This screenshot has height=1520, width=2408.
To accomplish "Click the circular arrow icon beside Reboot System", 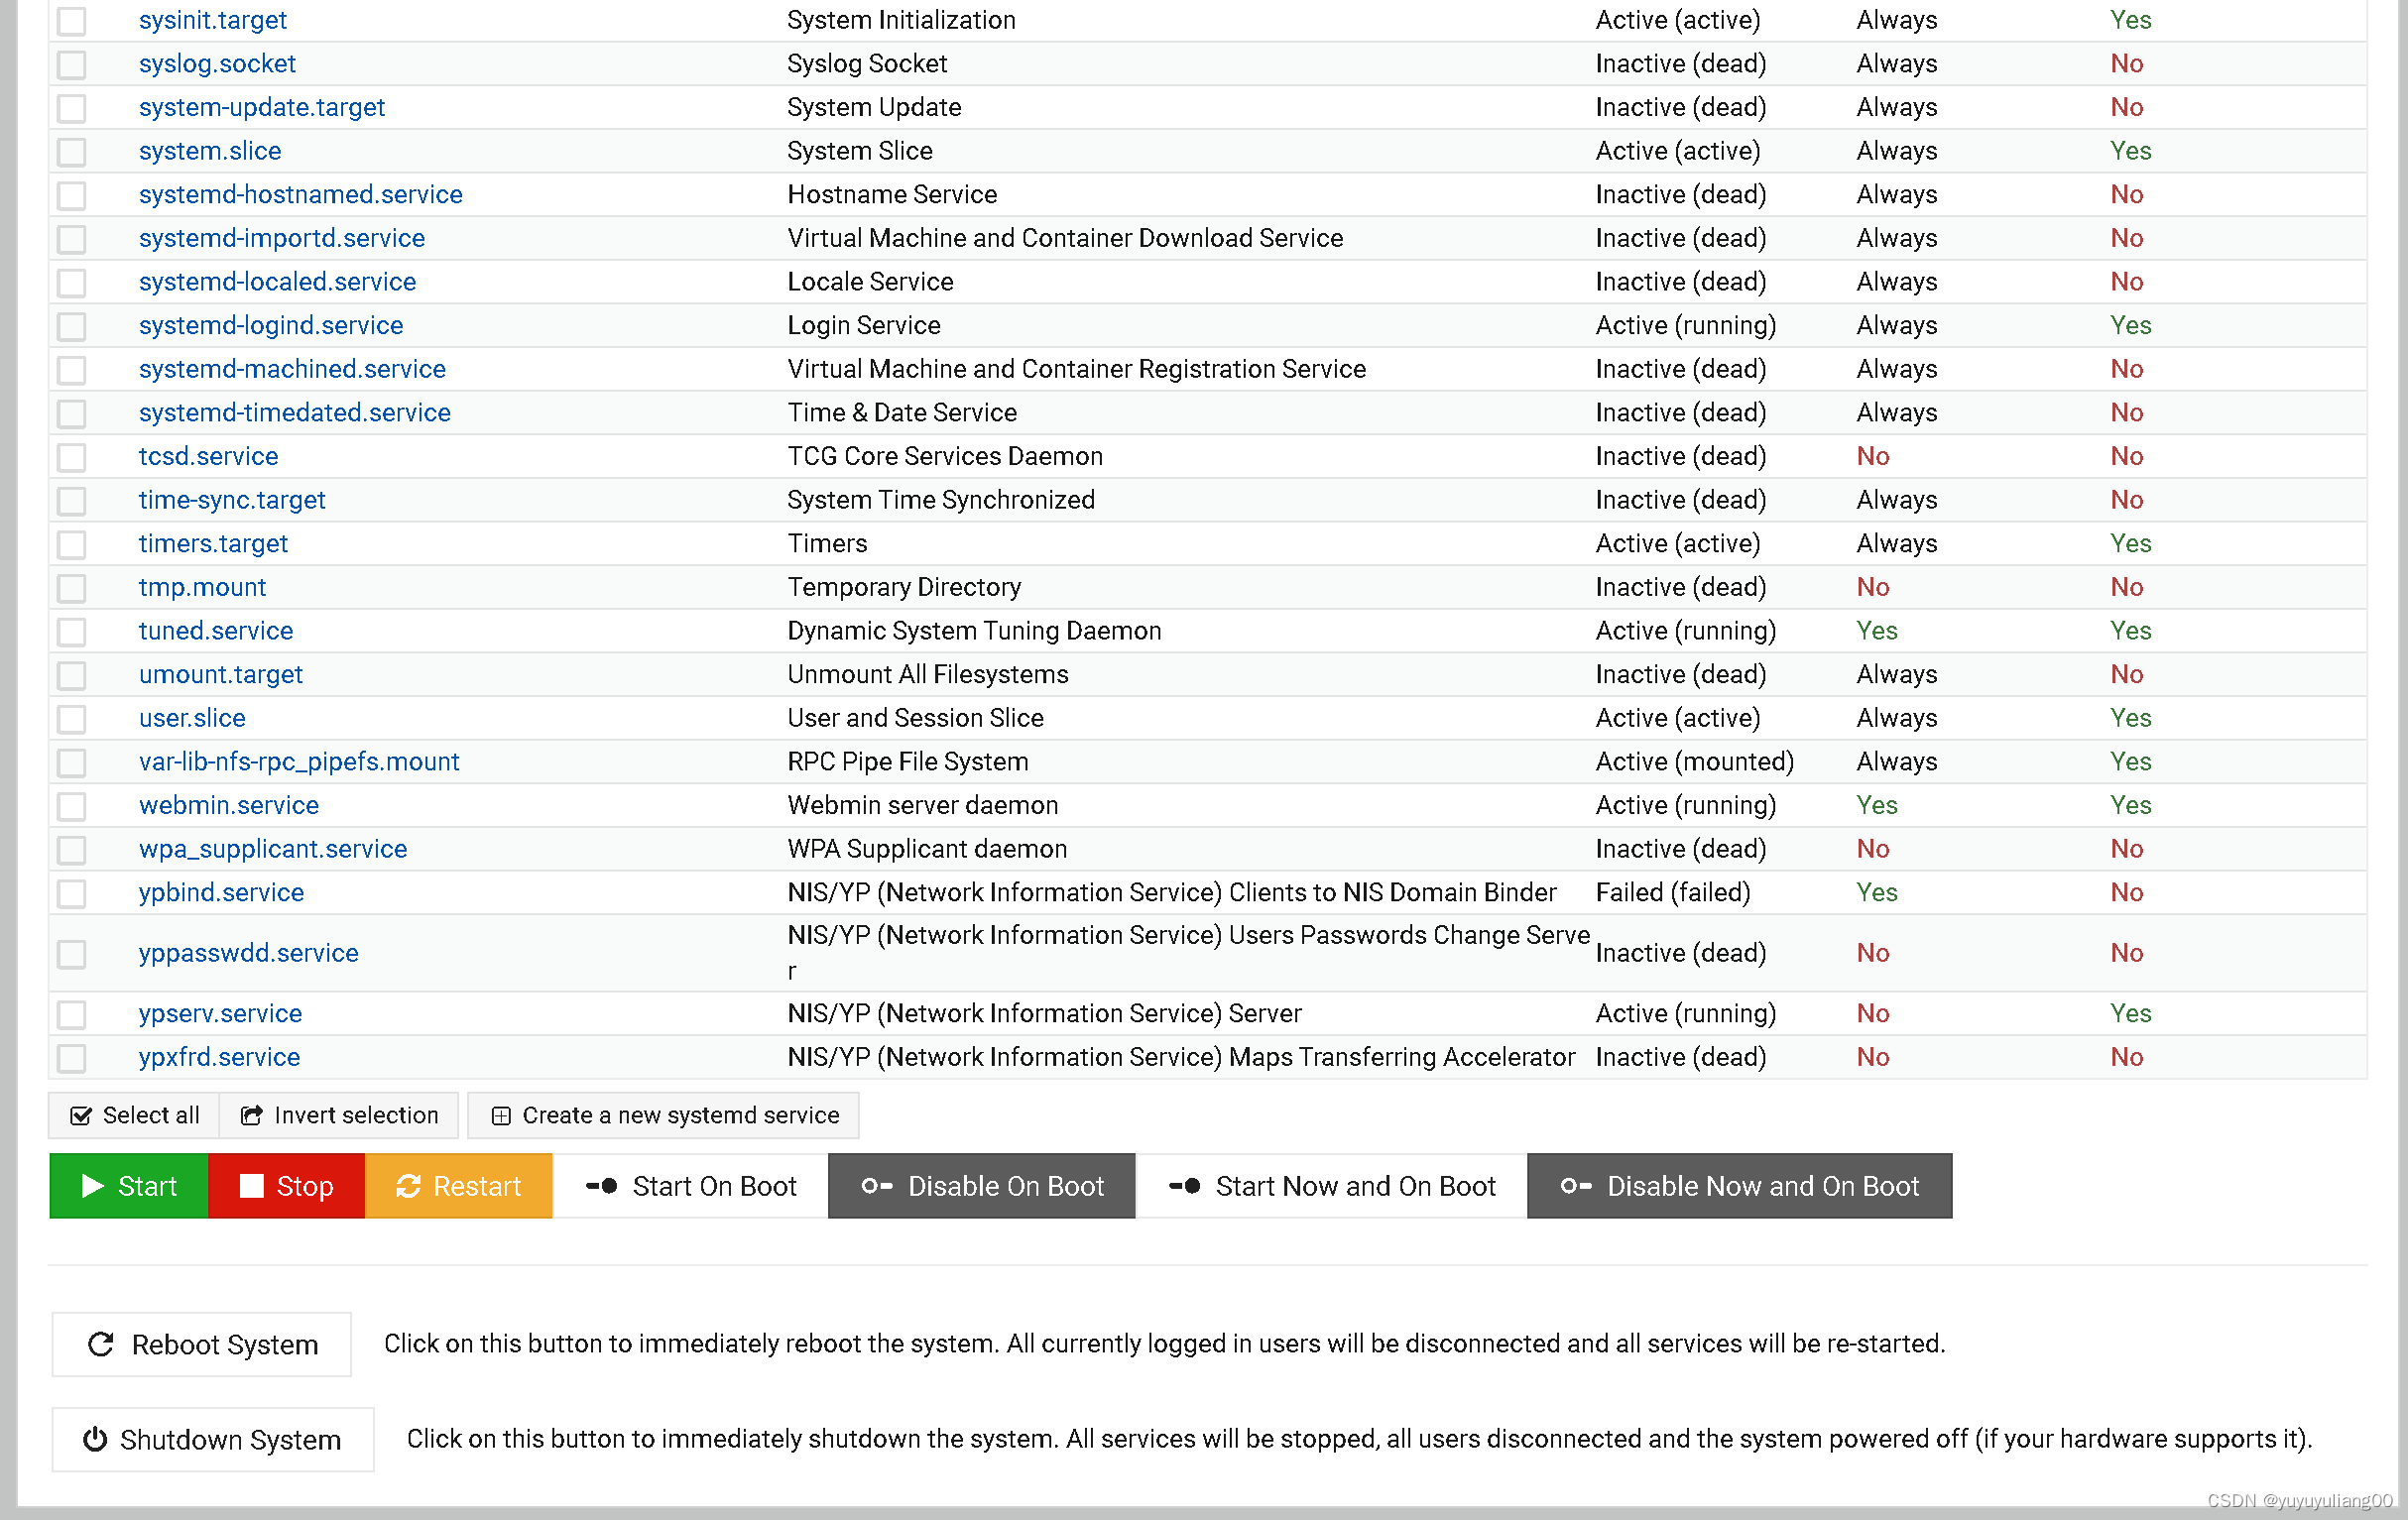I will 100,1344.
